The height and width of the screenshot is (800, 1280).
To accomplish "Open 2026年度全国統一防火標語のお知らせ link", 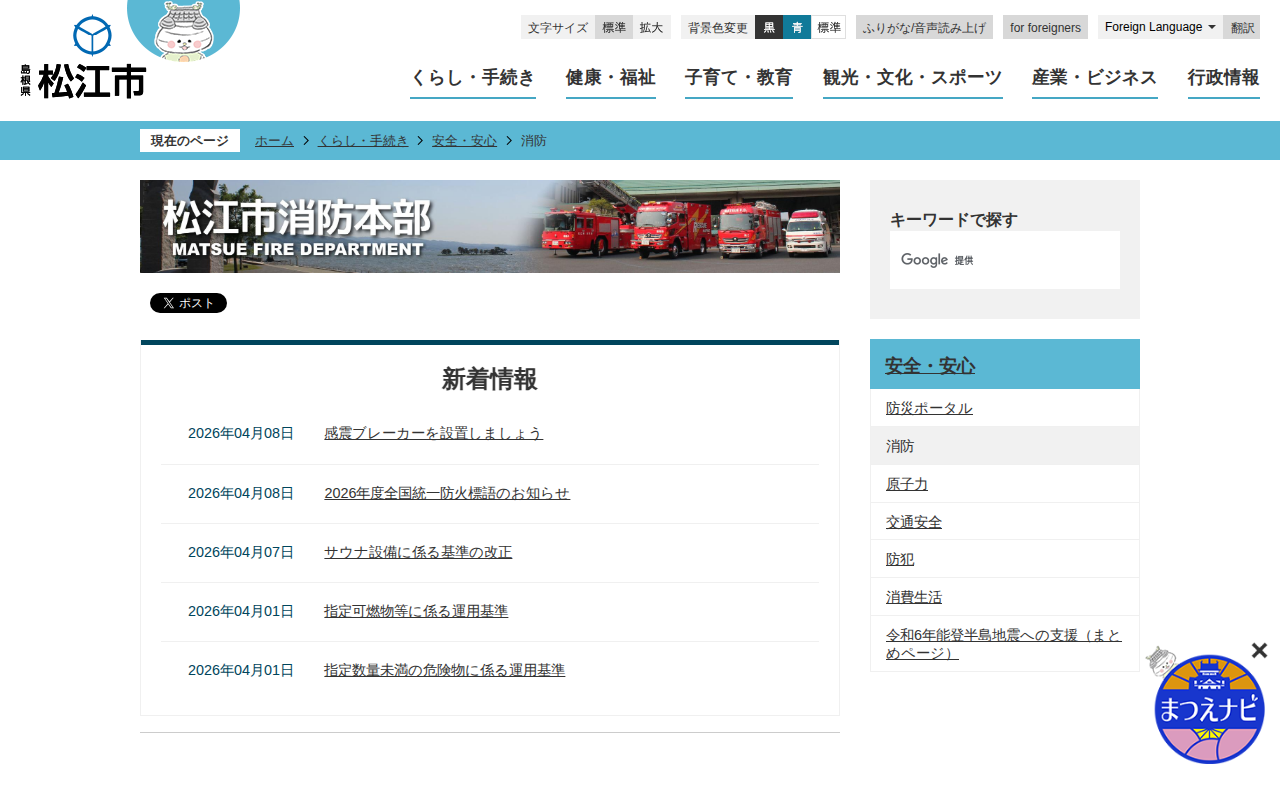I will click(x=447, y=493).
